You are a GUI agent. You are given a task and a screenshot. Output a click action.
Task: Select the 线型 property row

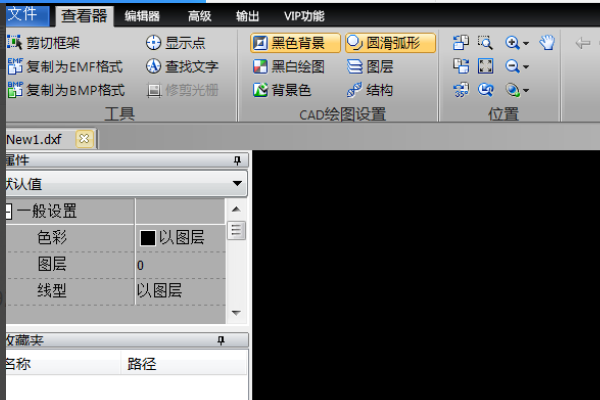pos(116,291)
